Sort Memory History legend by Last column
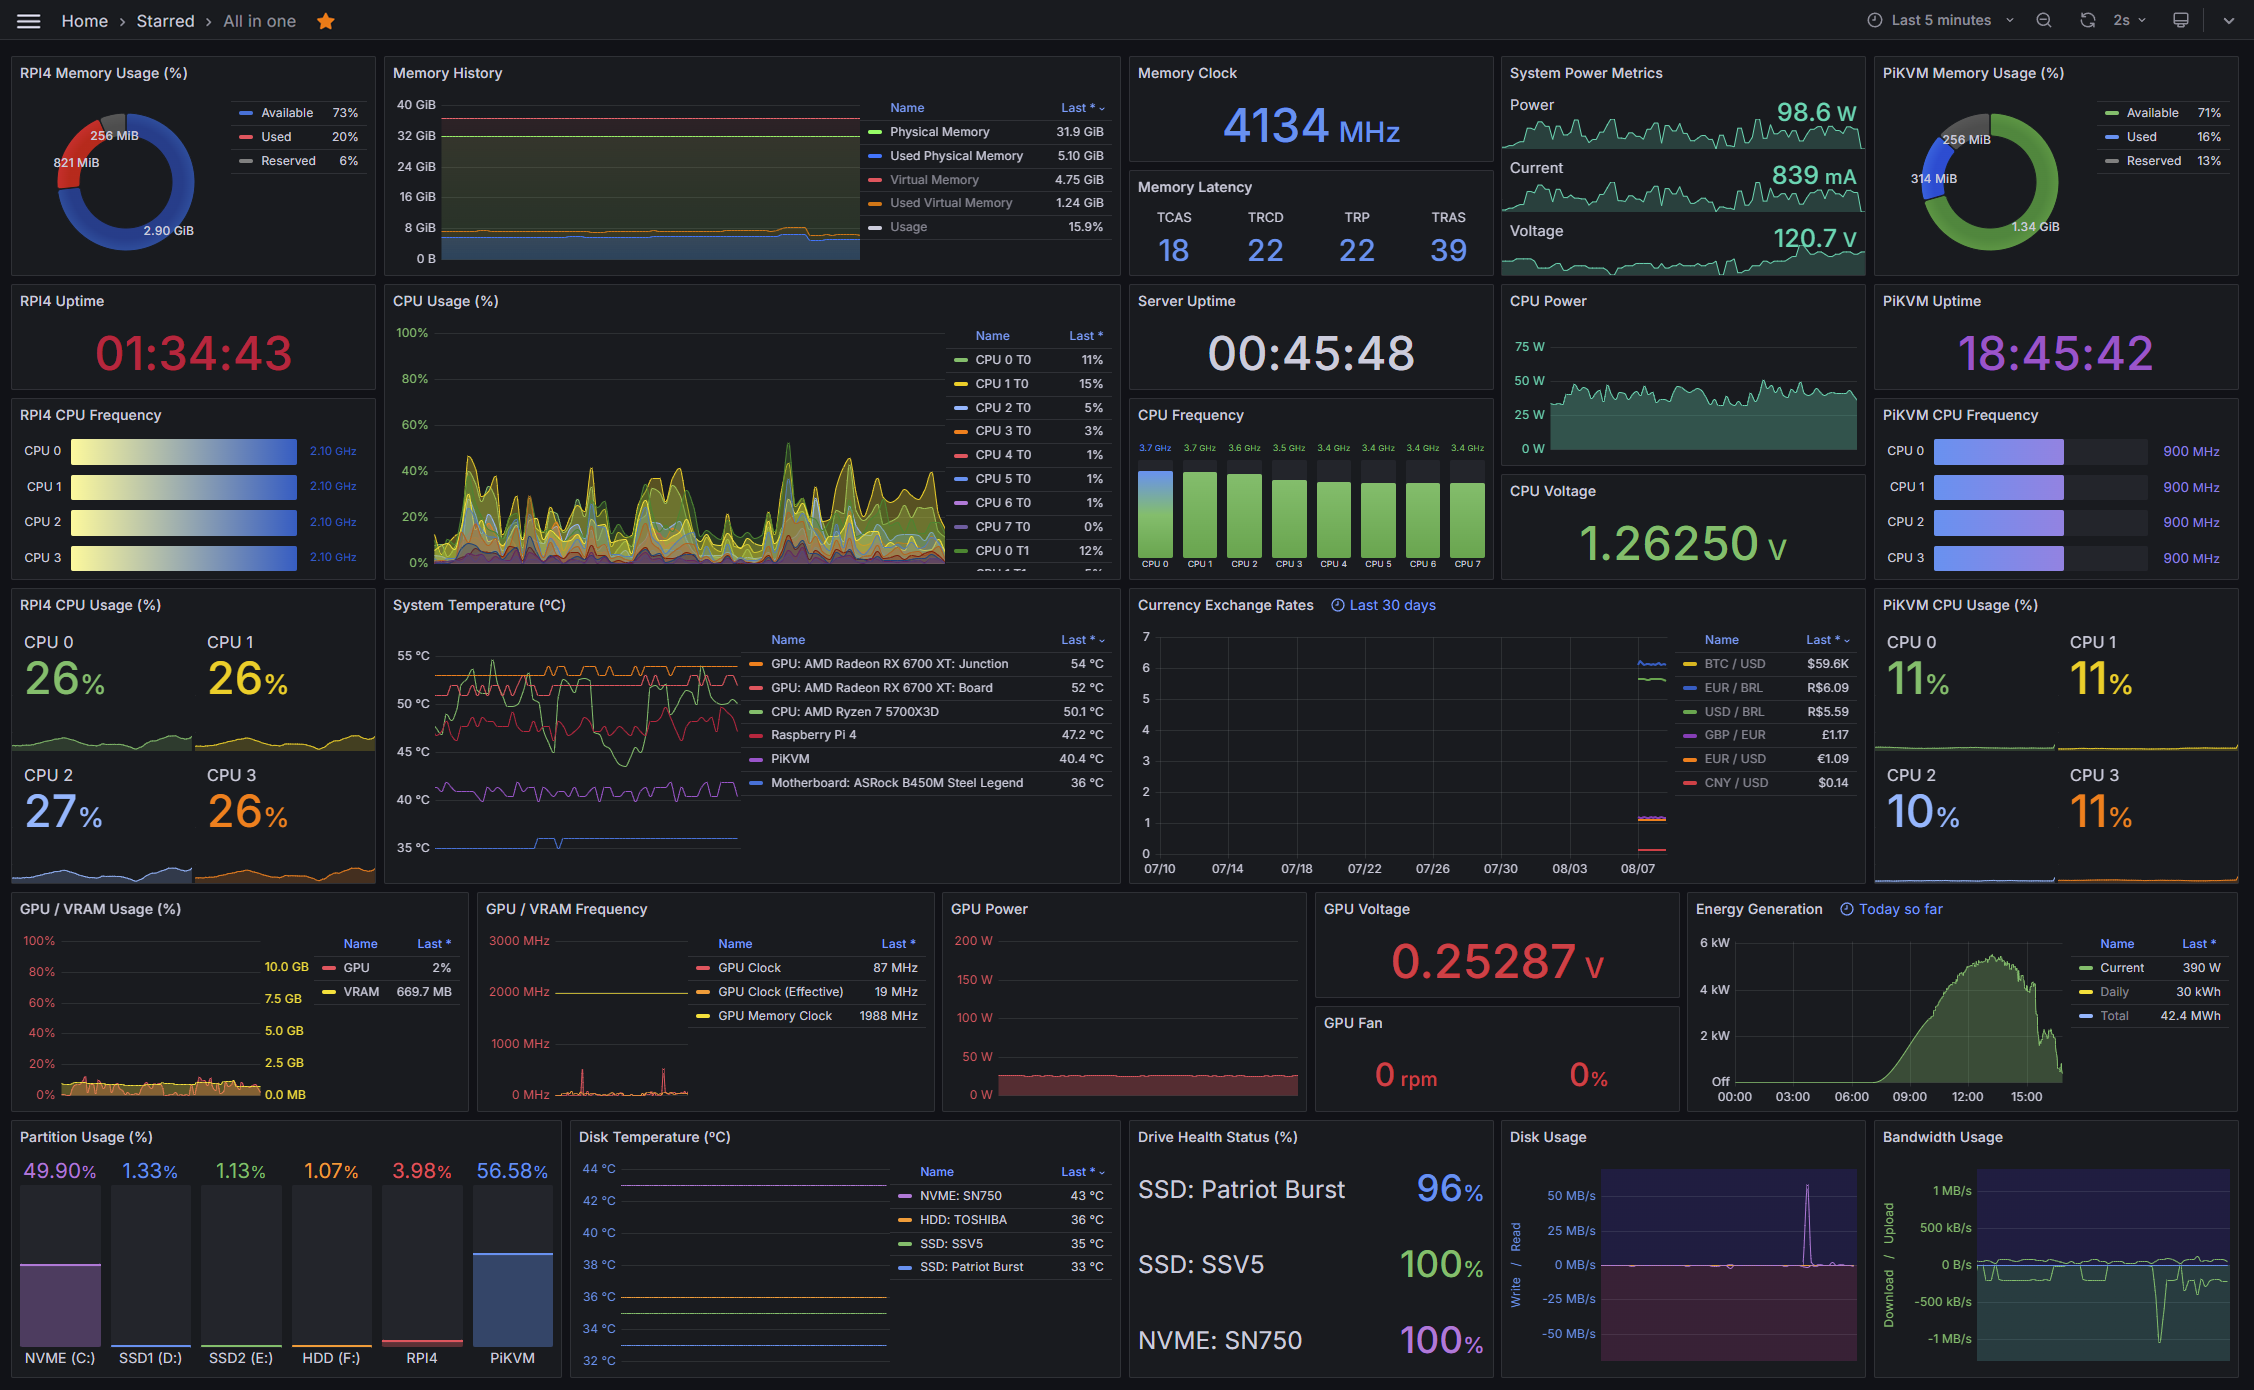Screen dimensions: 2254x1390 pos(1082,108)
